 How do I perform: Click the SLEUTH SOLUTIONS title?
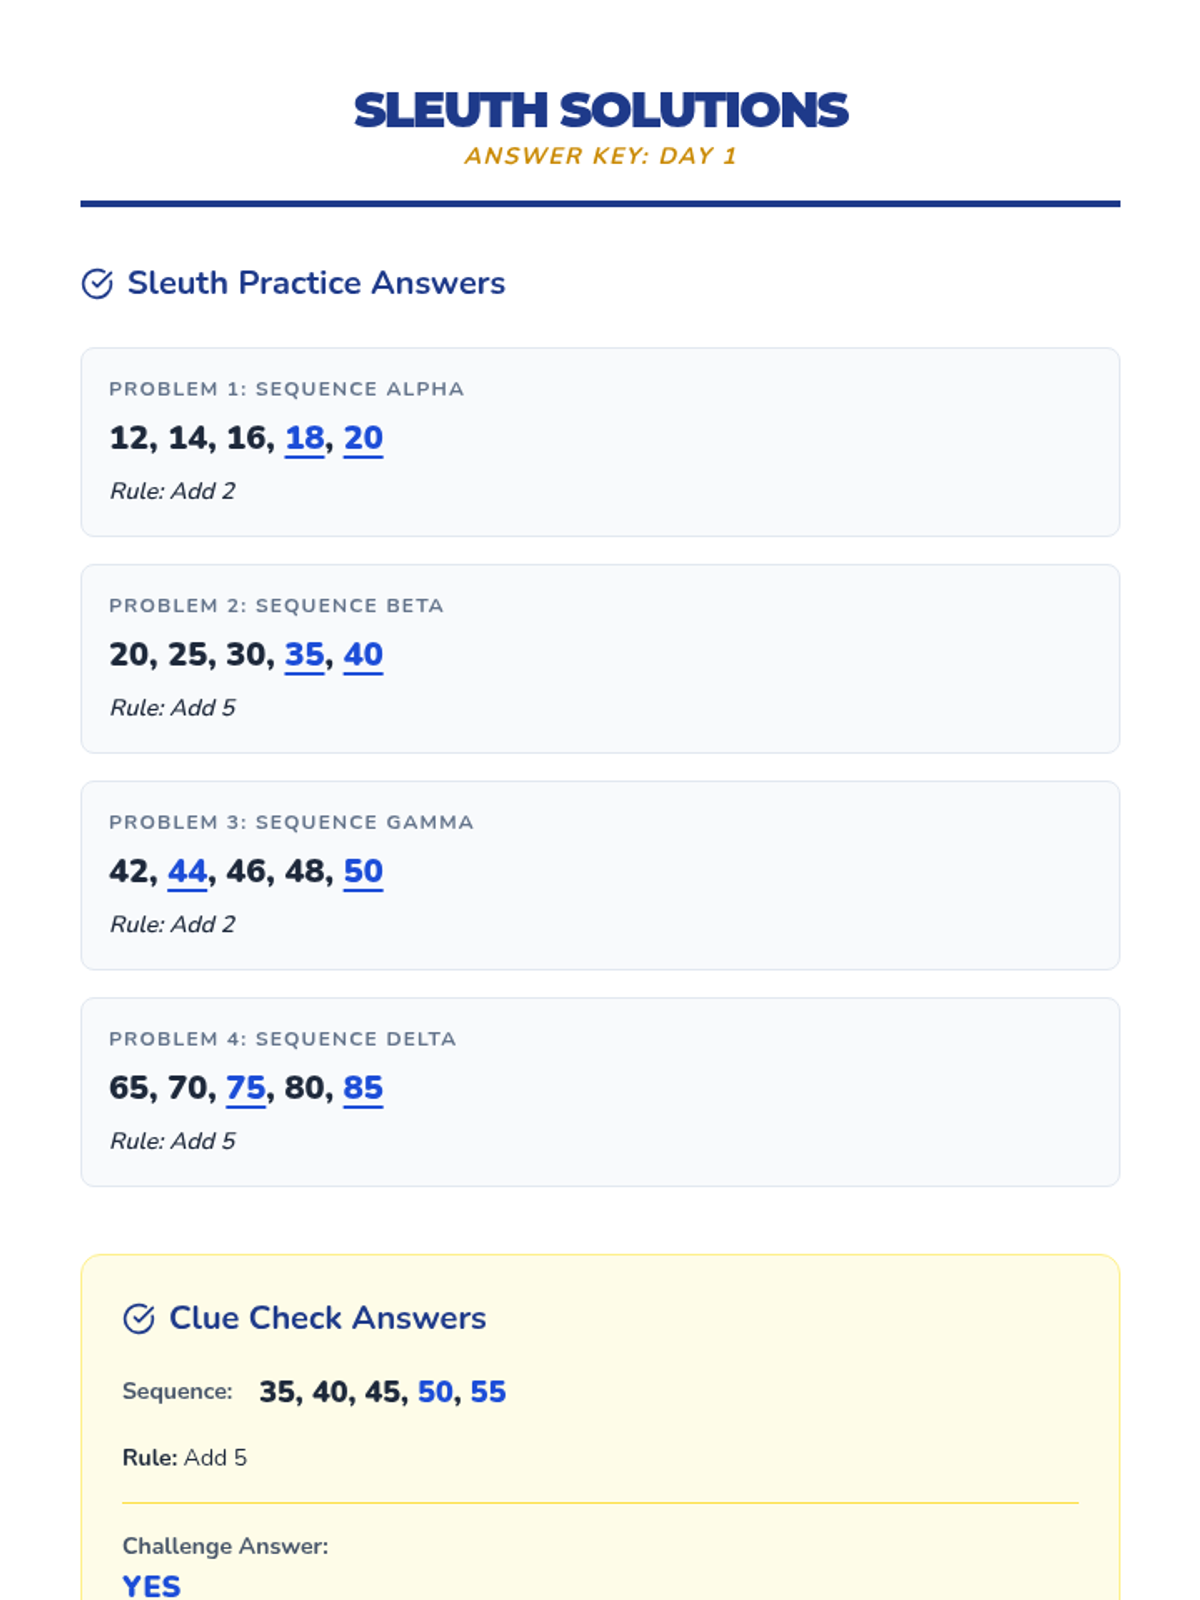pos(600,110)
